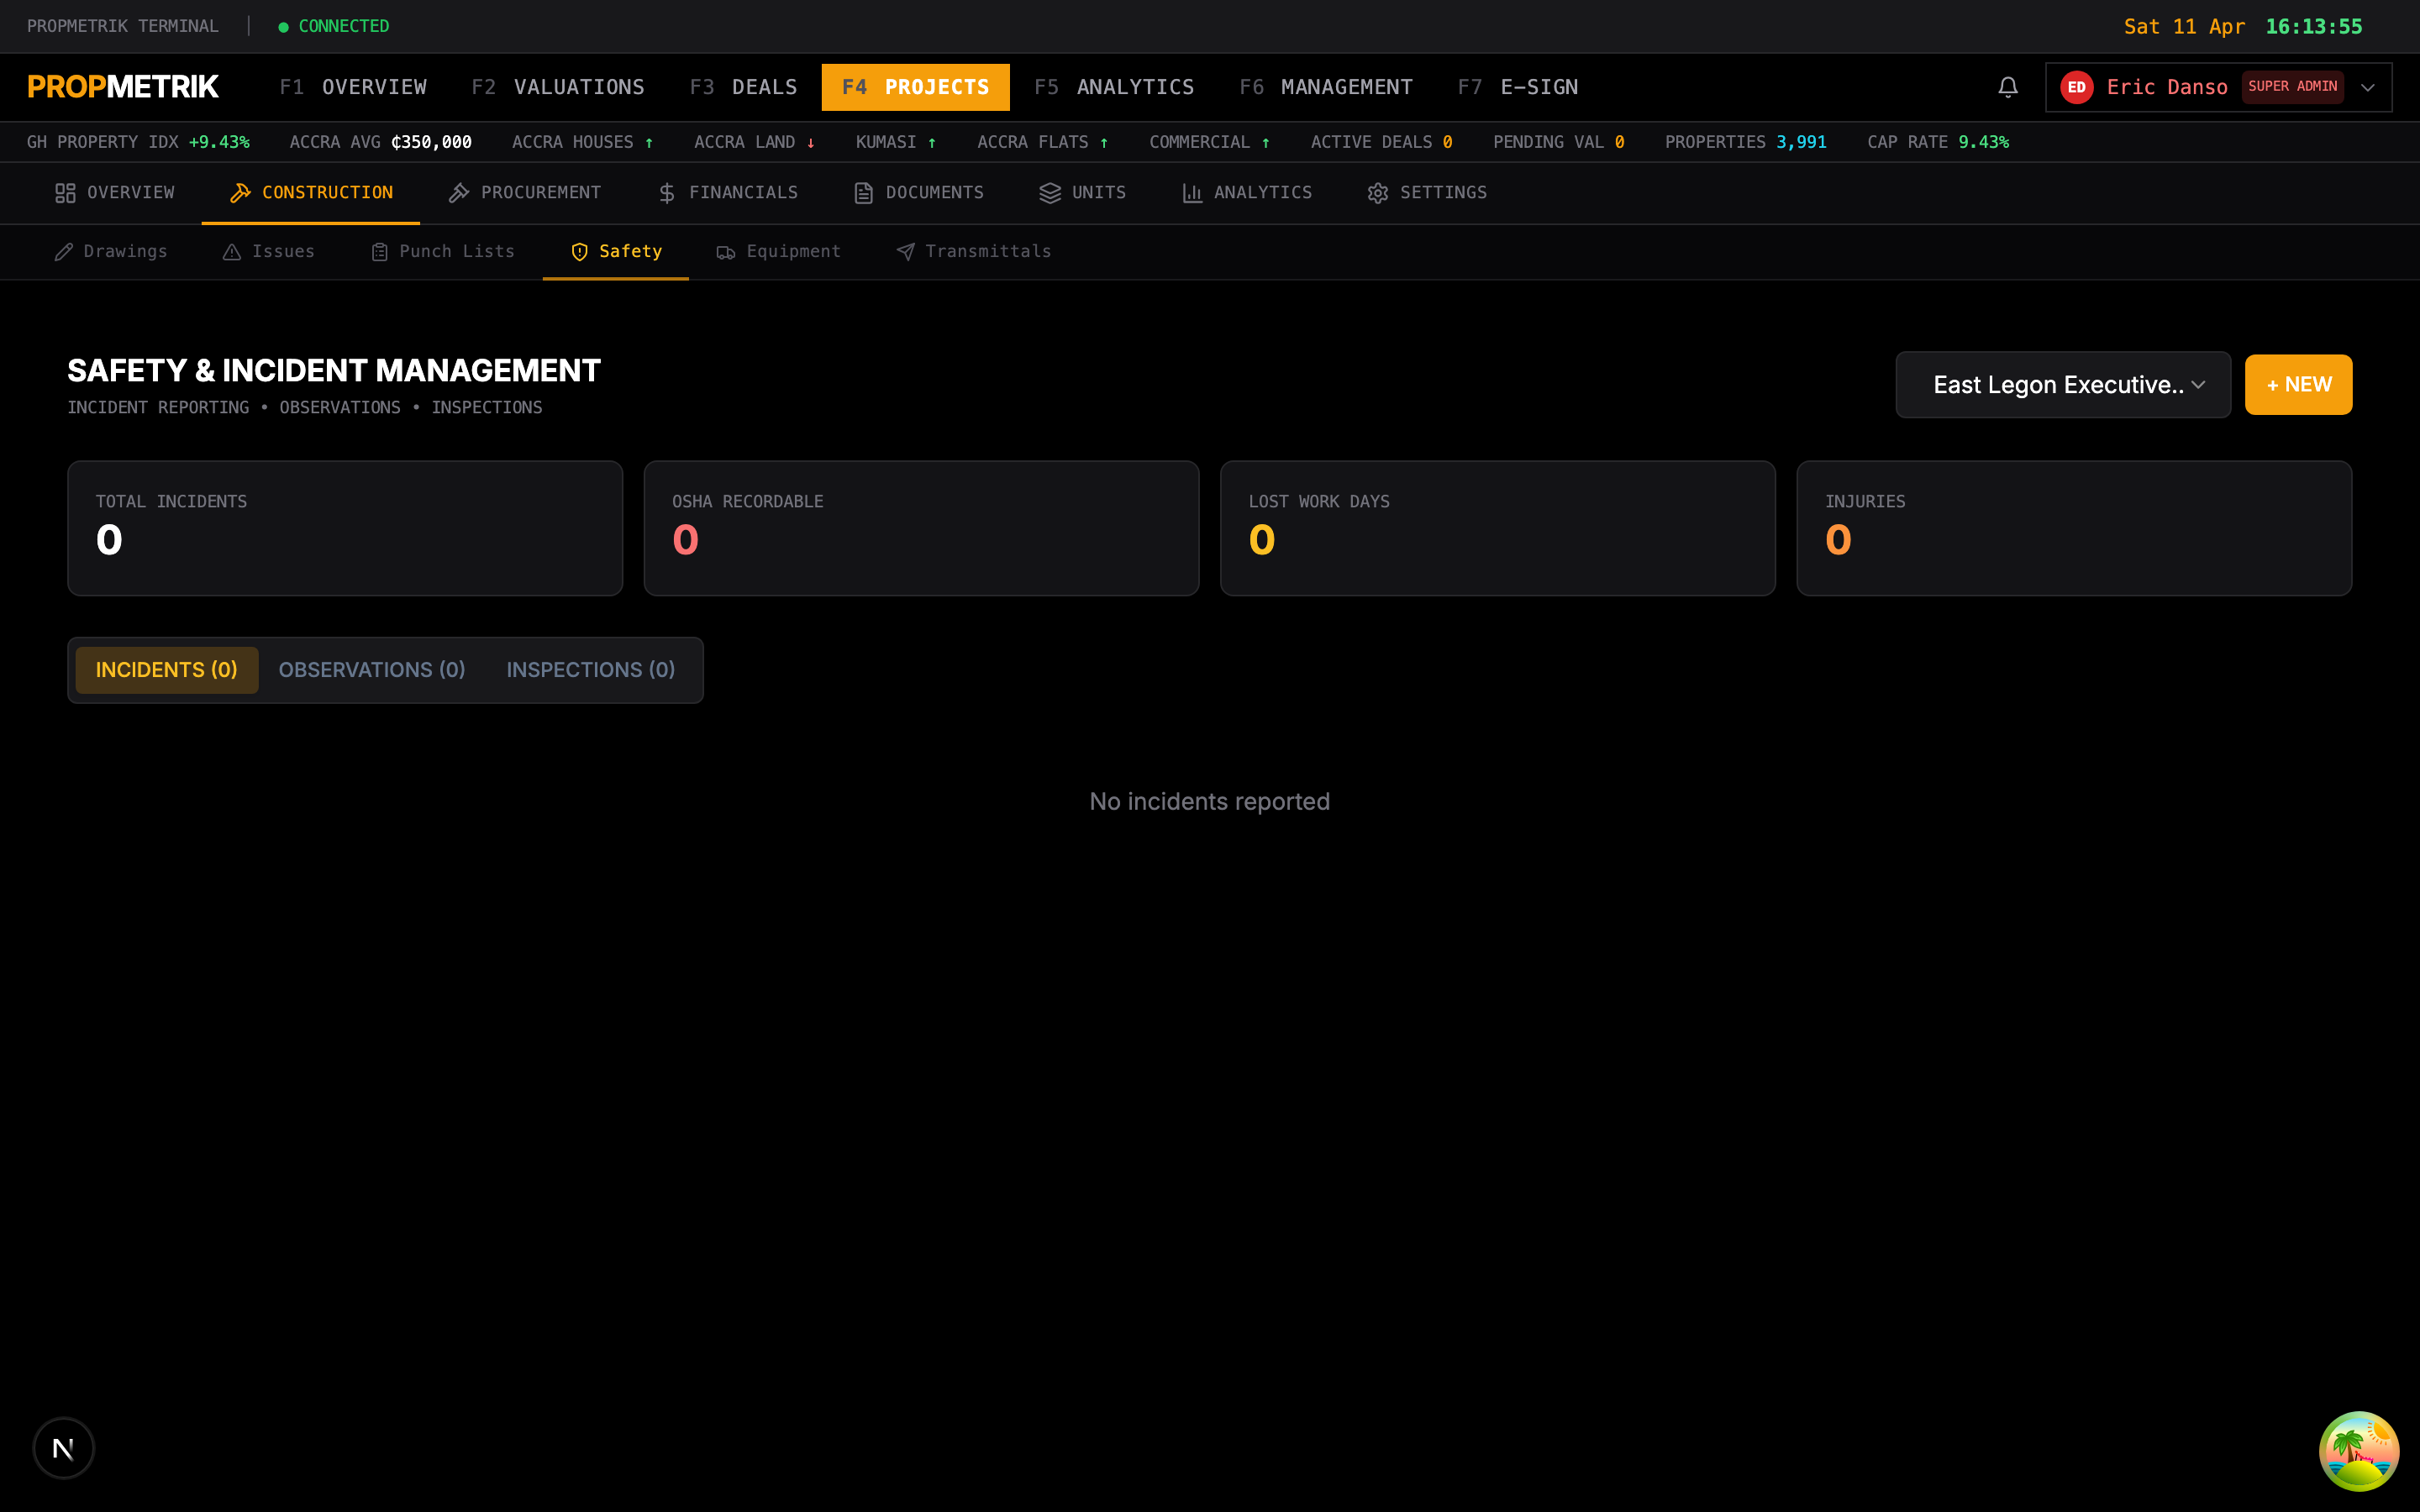
Task: Click the Punch Lists clipboard icon
Action: (380, 252)
